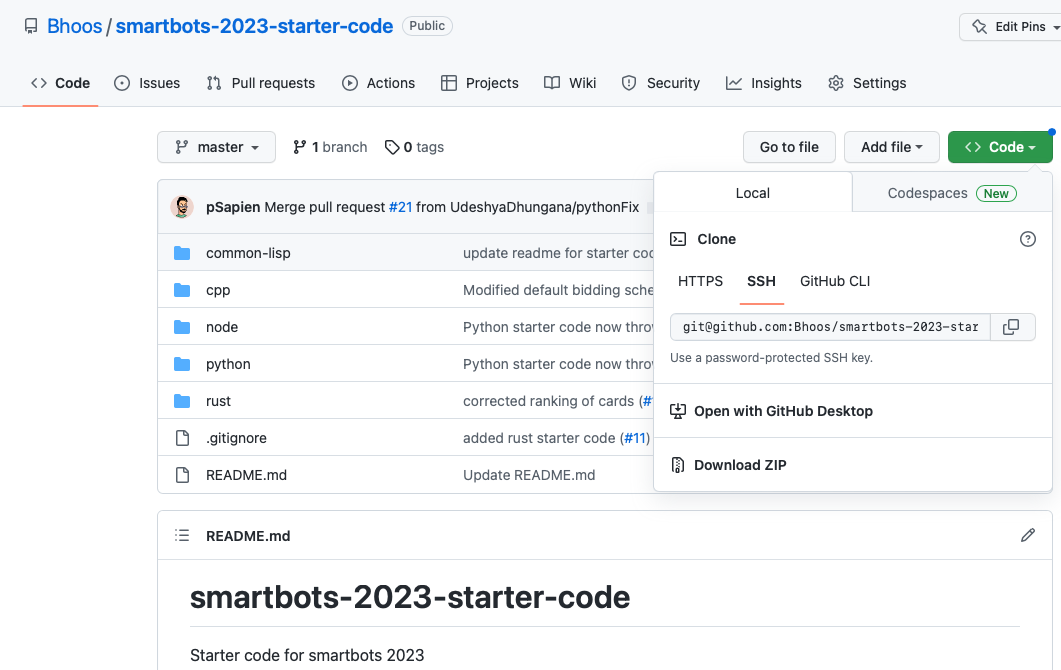1061x670 pixels.
Task: Click the SSH clone URL field
Action: pos(830,327)
